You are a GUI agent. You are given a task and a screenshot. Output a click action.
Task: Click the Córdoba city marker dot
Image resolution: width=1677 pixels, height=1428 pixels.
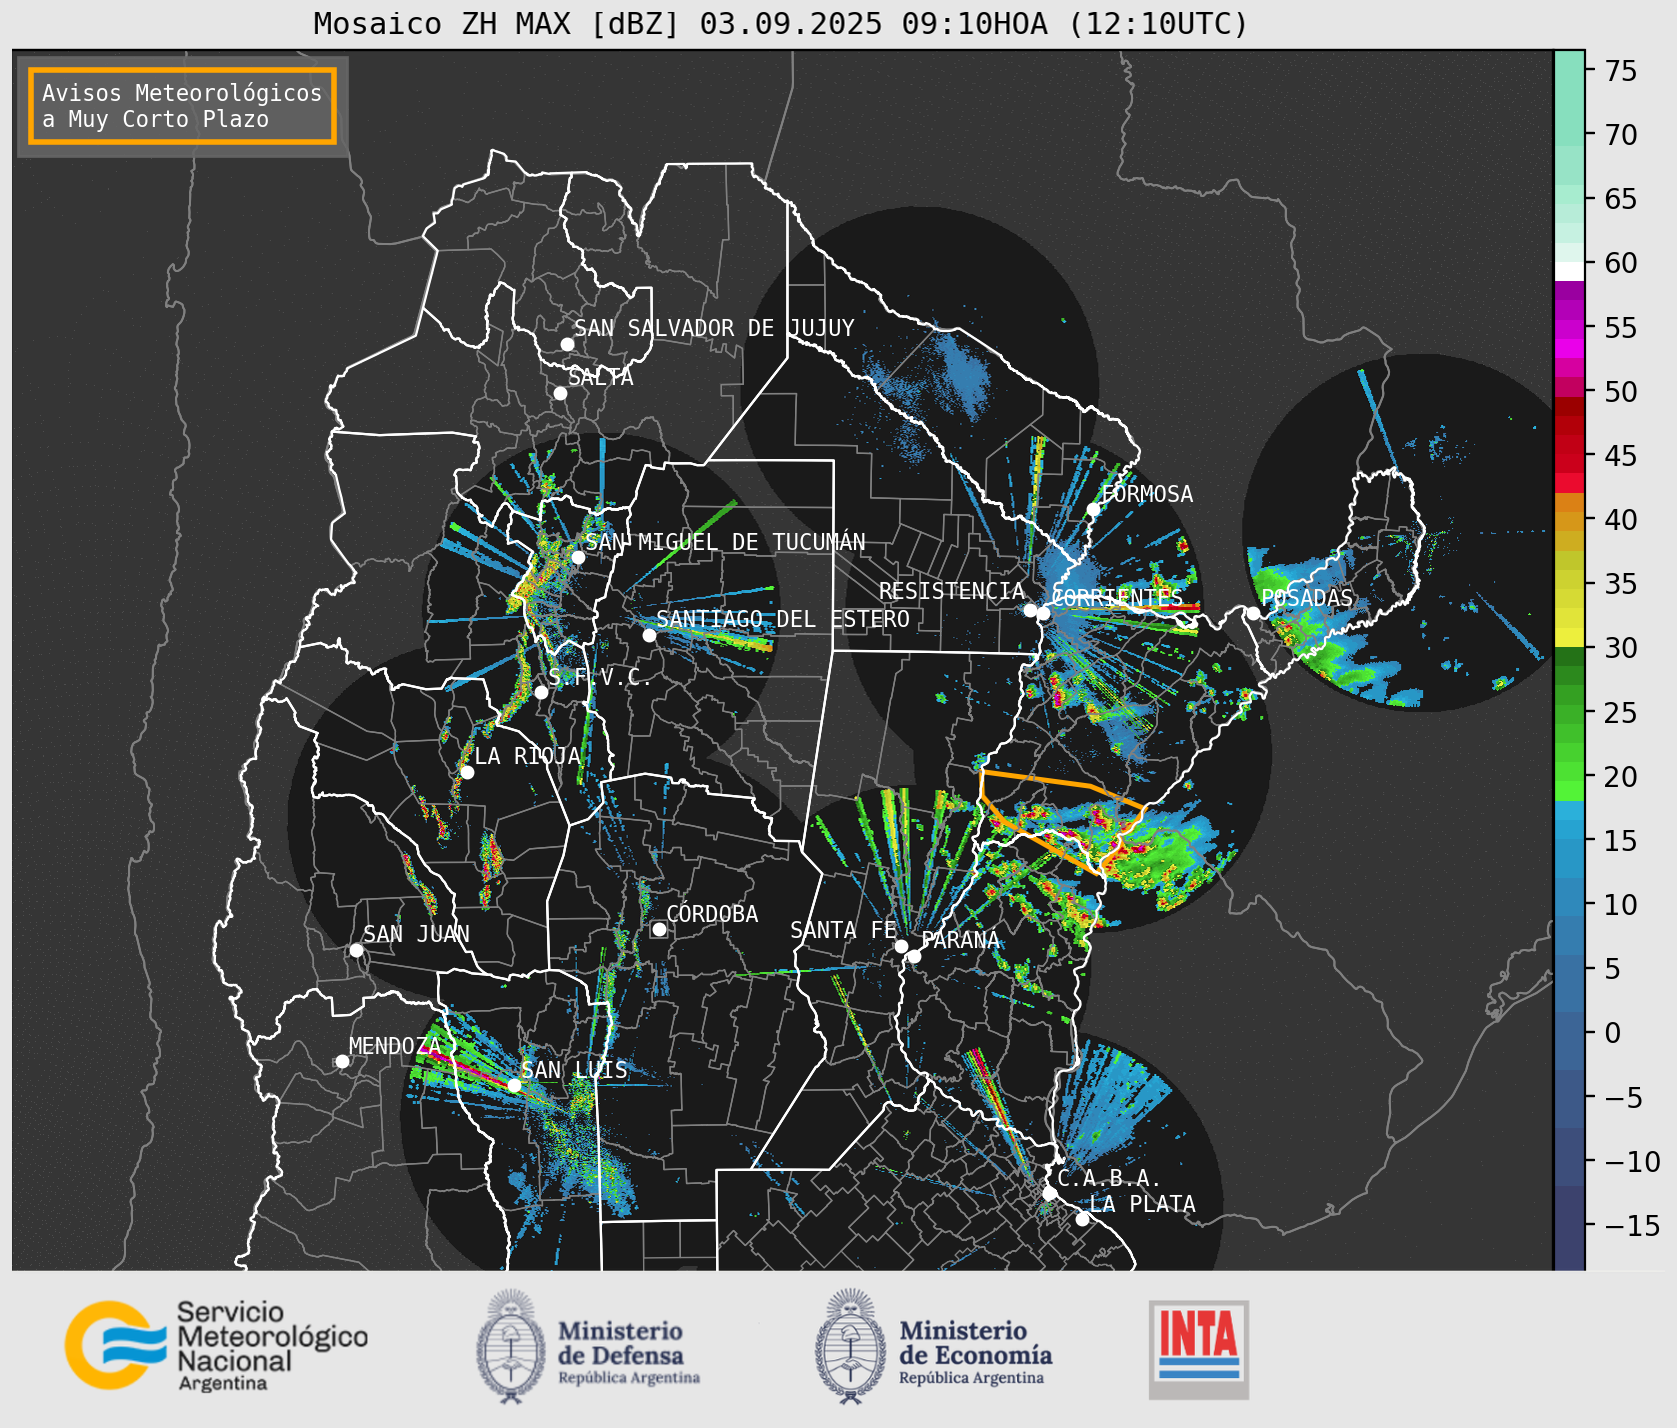click(x=659, y=929)
